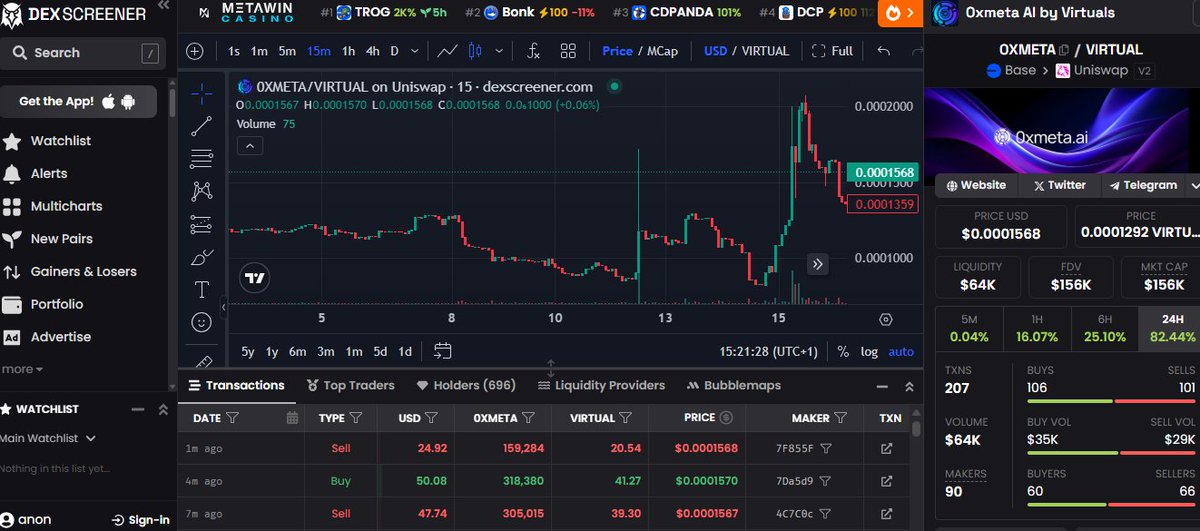This screenshot has width=1200, height=531.
Task: Set the 1h chart interval
Action: [348, 51]
